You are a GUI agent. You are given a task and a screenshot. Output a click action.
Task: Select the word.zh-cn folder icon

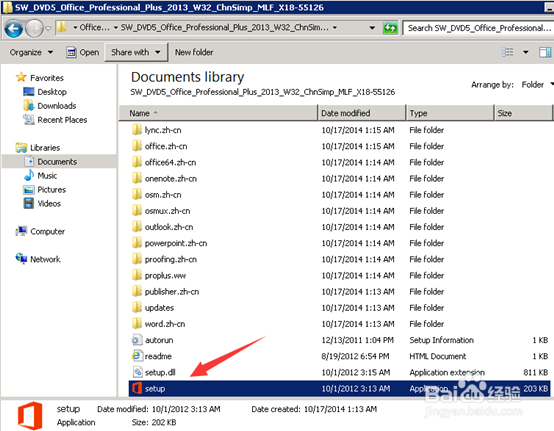pyautogui.click(x=137, y=324)
